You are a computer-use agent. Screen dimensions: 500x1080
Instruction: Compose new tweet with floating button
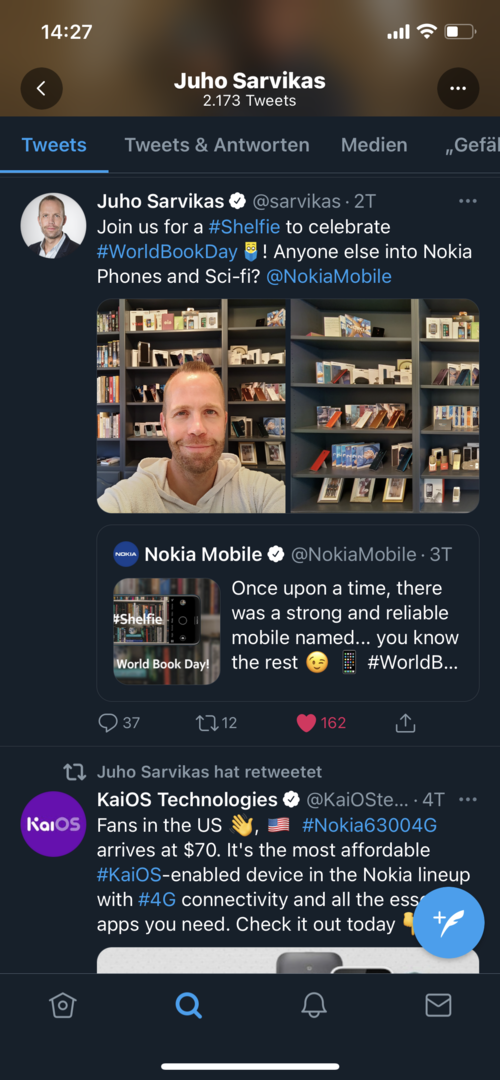(449, 922)
